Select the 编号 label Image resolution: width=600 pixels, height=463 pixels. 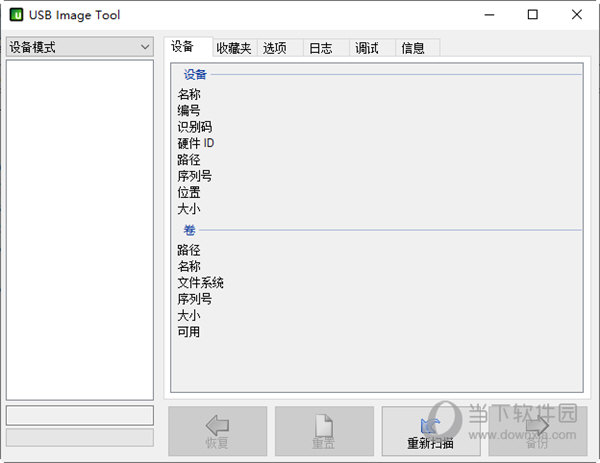tap(189, 111)
